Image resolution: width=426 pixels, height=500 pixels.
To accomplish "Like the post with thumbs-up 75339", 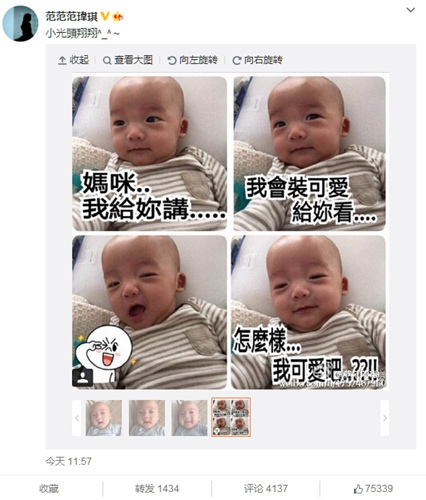I will (373, 489).
